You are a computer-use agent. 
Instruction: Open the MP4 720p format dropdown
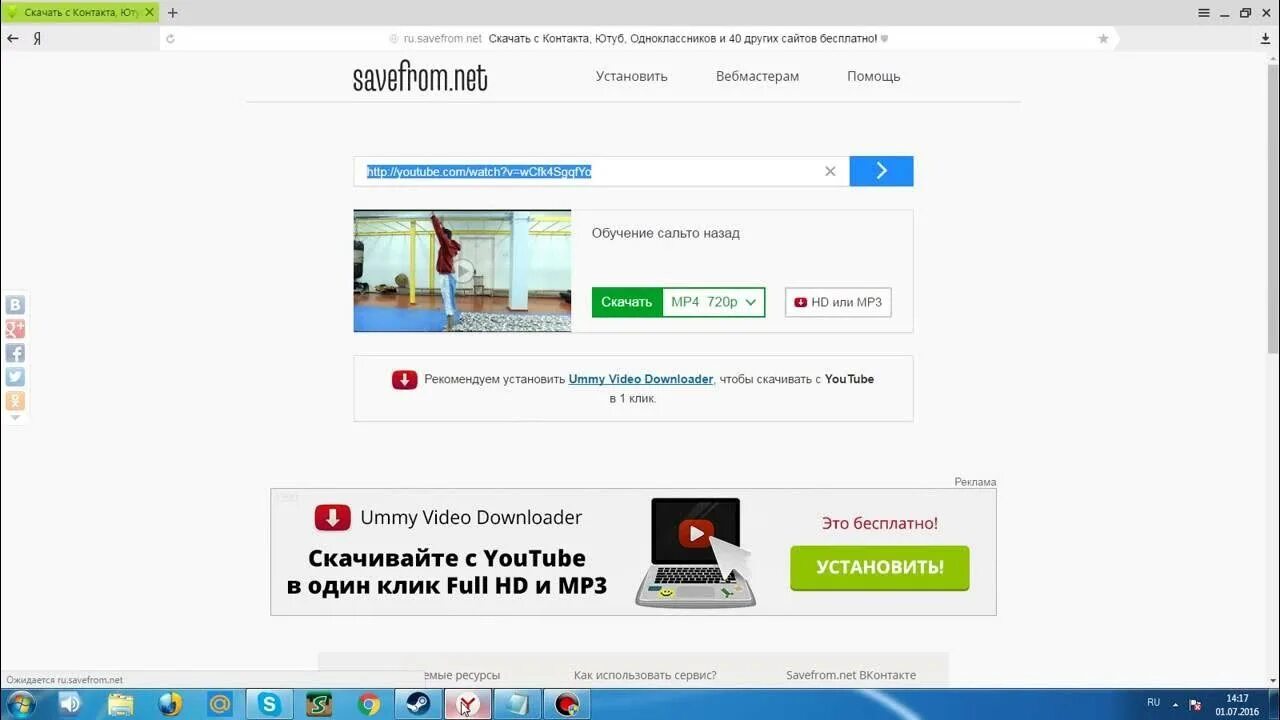point(714,302)
